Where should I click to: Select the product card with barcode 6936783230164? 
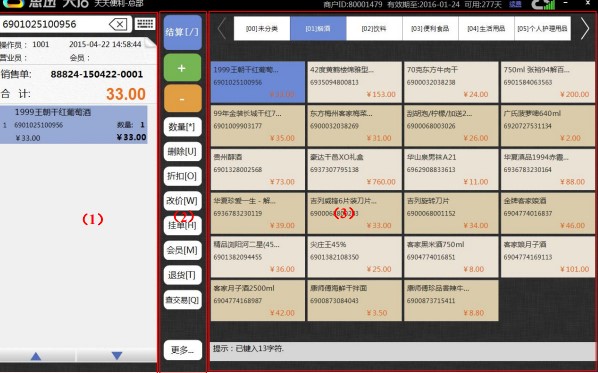point(548,169)
